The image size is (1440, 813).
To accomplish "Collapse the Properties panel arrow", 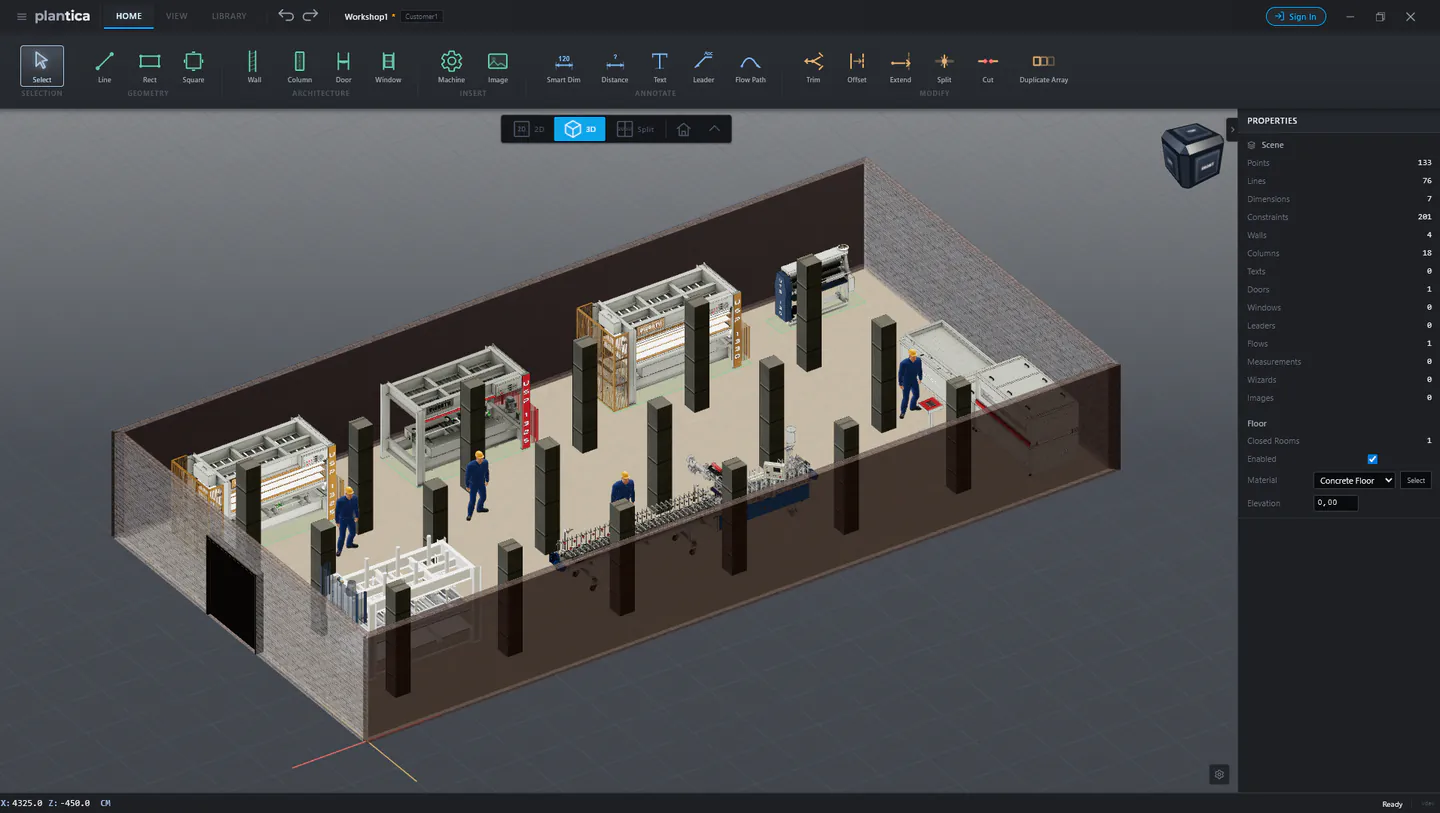I will (x=1232, y=129).
